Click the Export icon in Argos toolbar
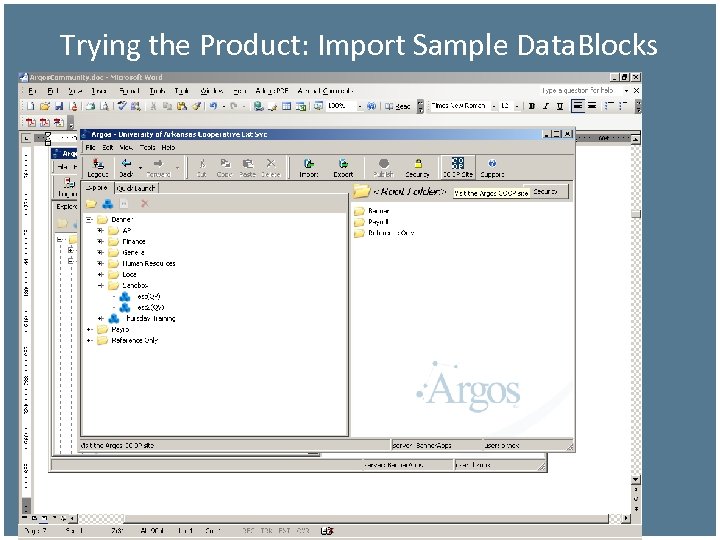 343,168
